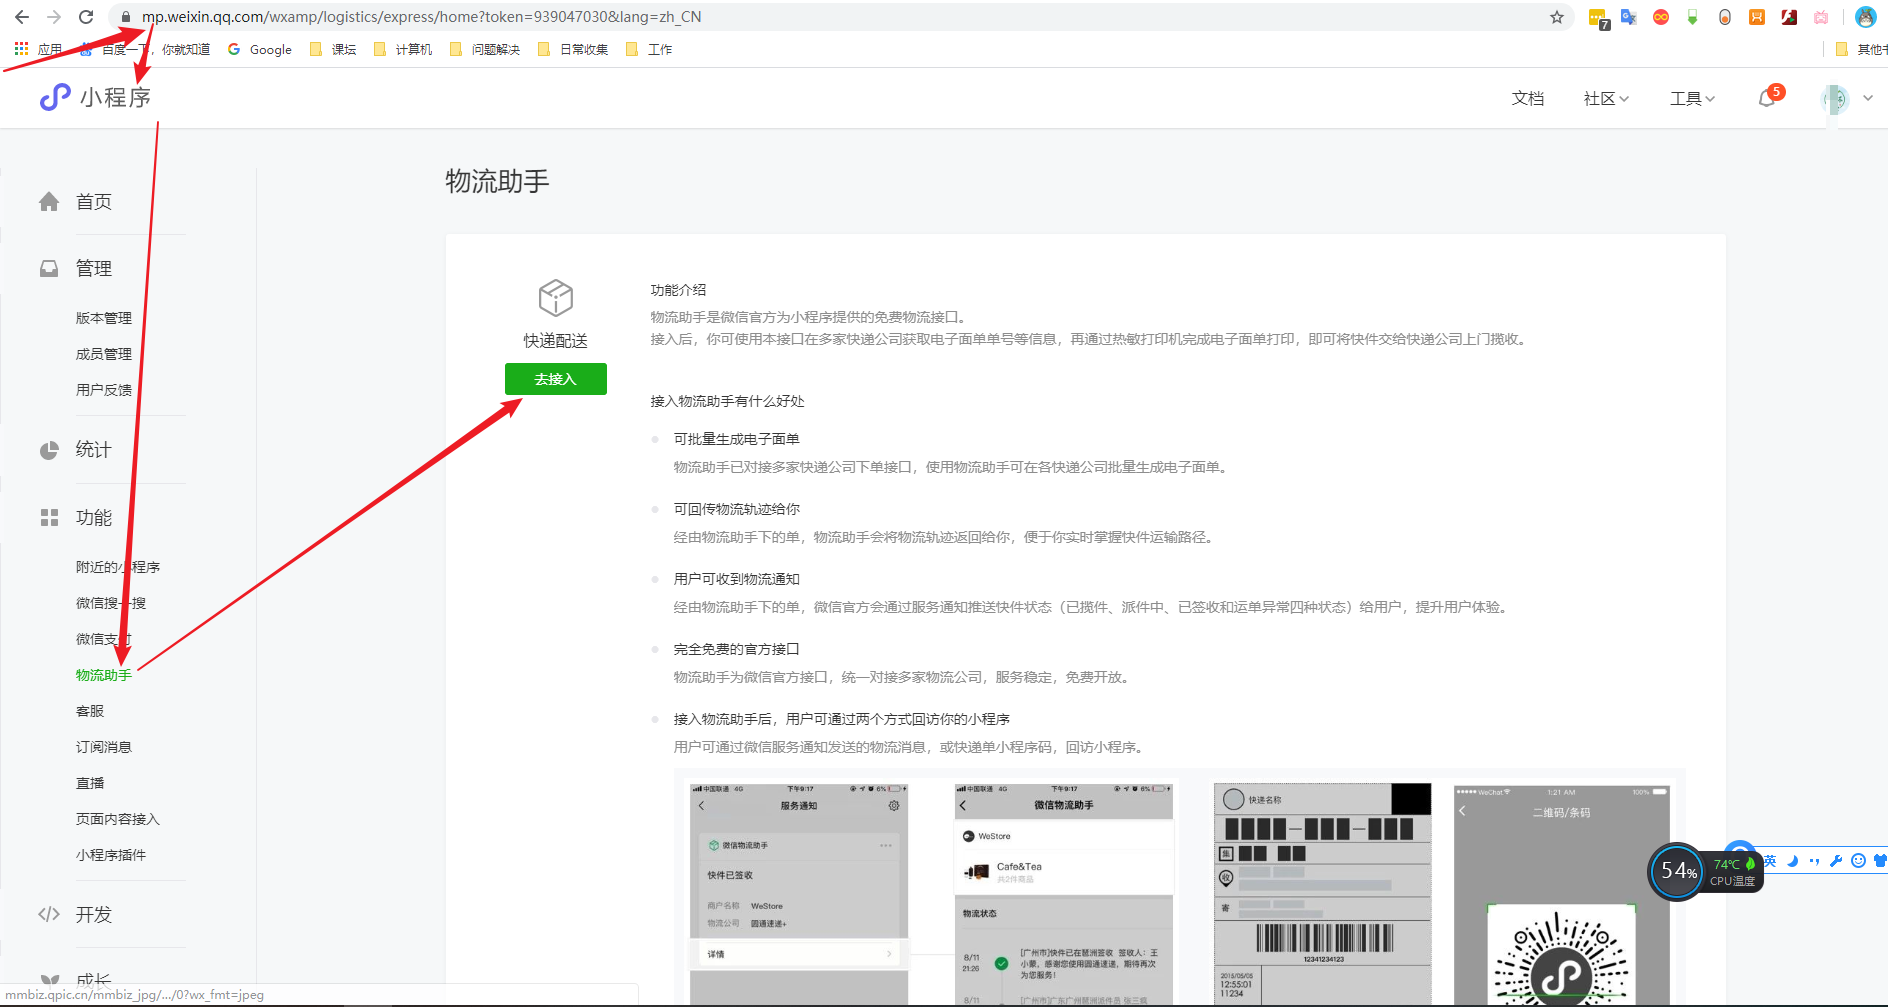Click the grid icon beside 功能
The image size is (1888, 1007).
[49, 517]
